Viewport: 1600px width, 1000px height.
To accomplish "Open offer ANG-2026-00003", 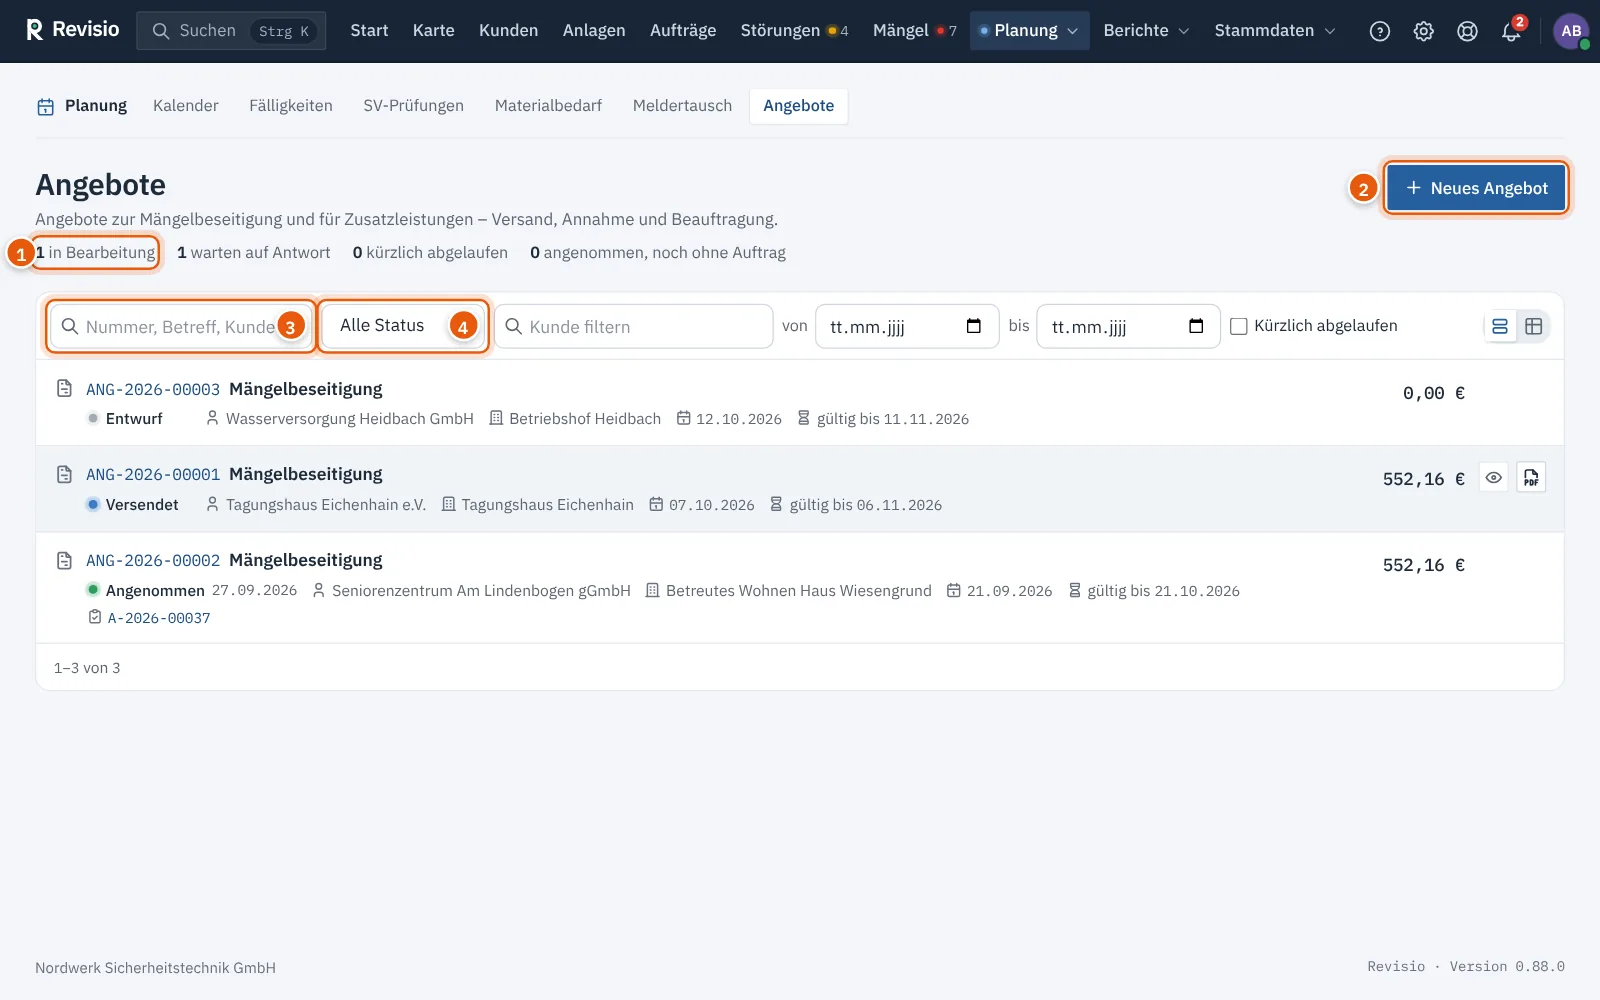I will (153, 389).
